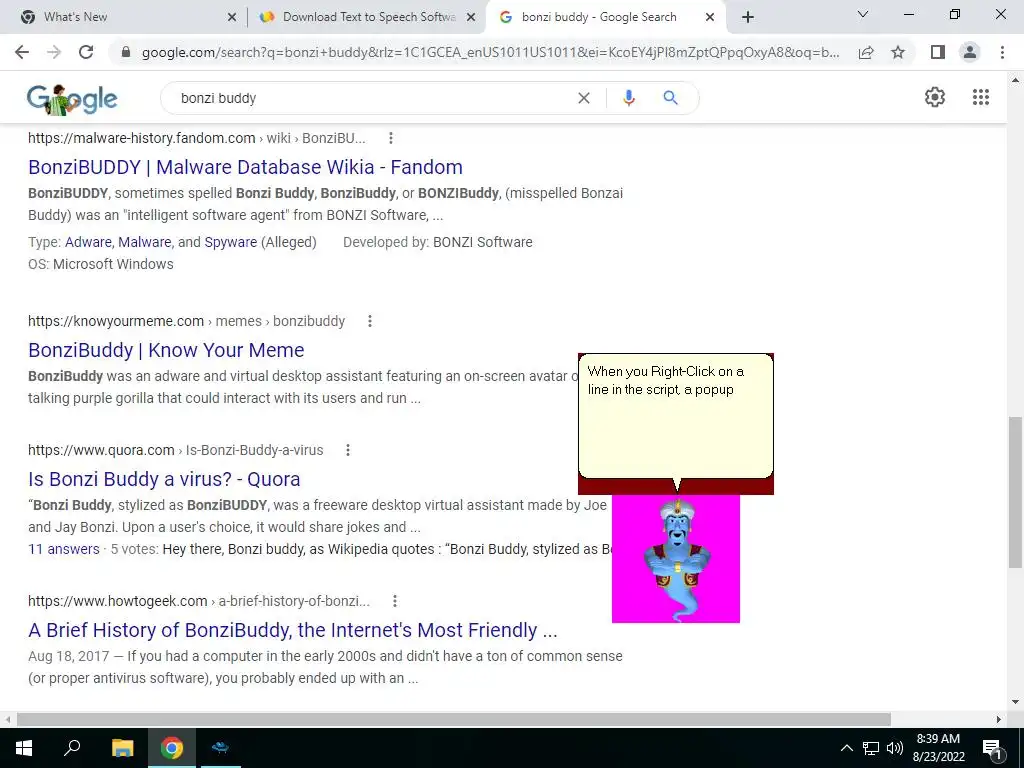Image resolution: width=1024 pixels, height=768 pixels.
Task: Follow the Malware type link
Action: (x=144, y=242)
